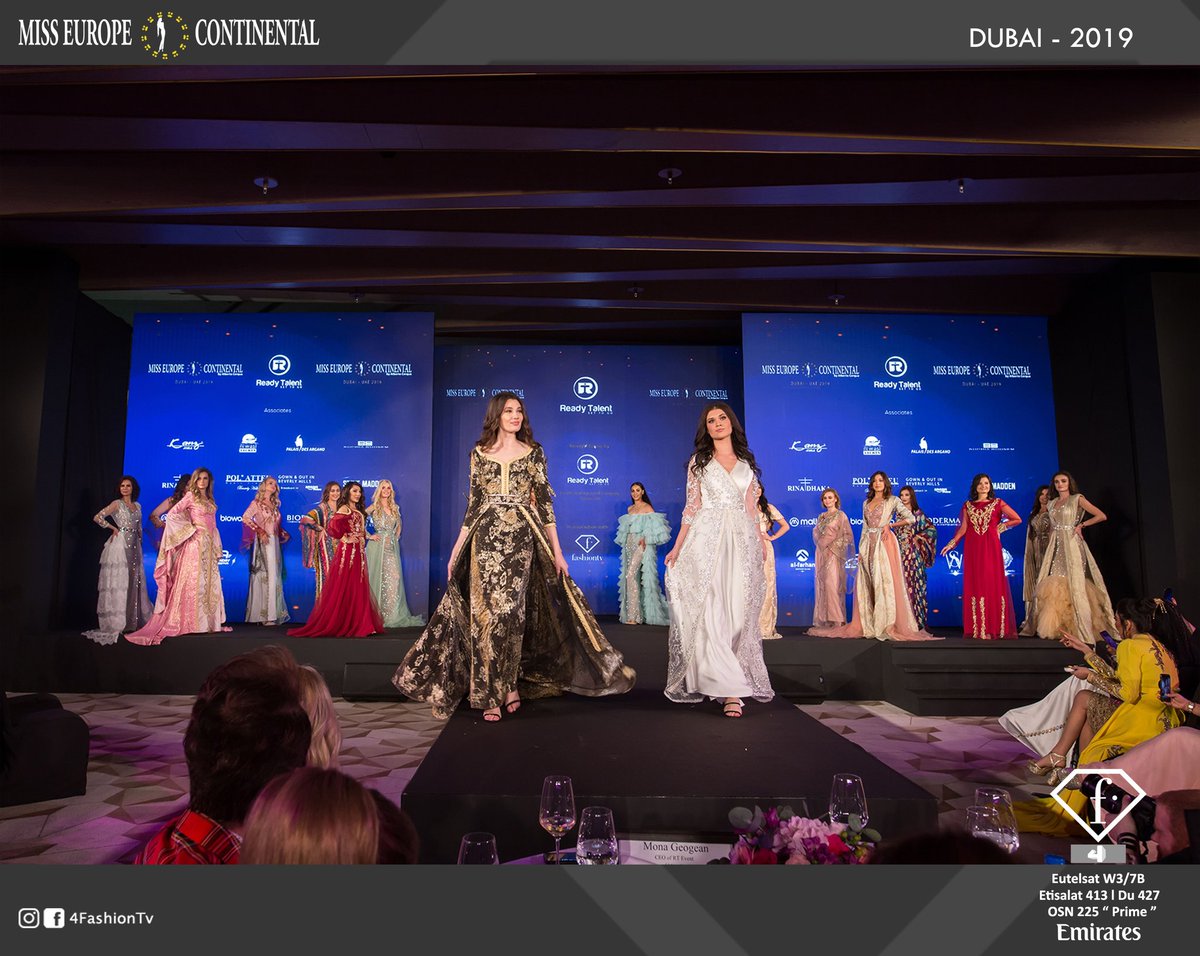Image resolution: width=1200 pixels, height=956 pixels.
Task: Click the star-circle emblem in the header logo
Action: click(x=164, y=34)
